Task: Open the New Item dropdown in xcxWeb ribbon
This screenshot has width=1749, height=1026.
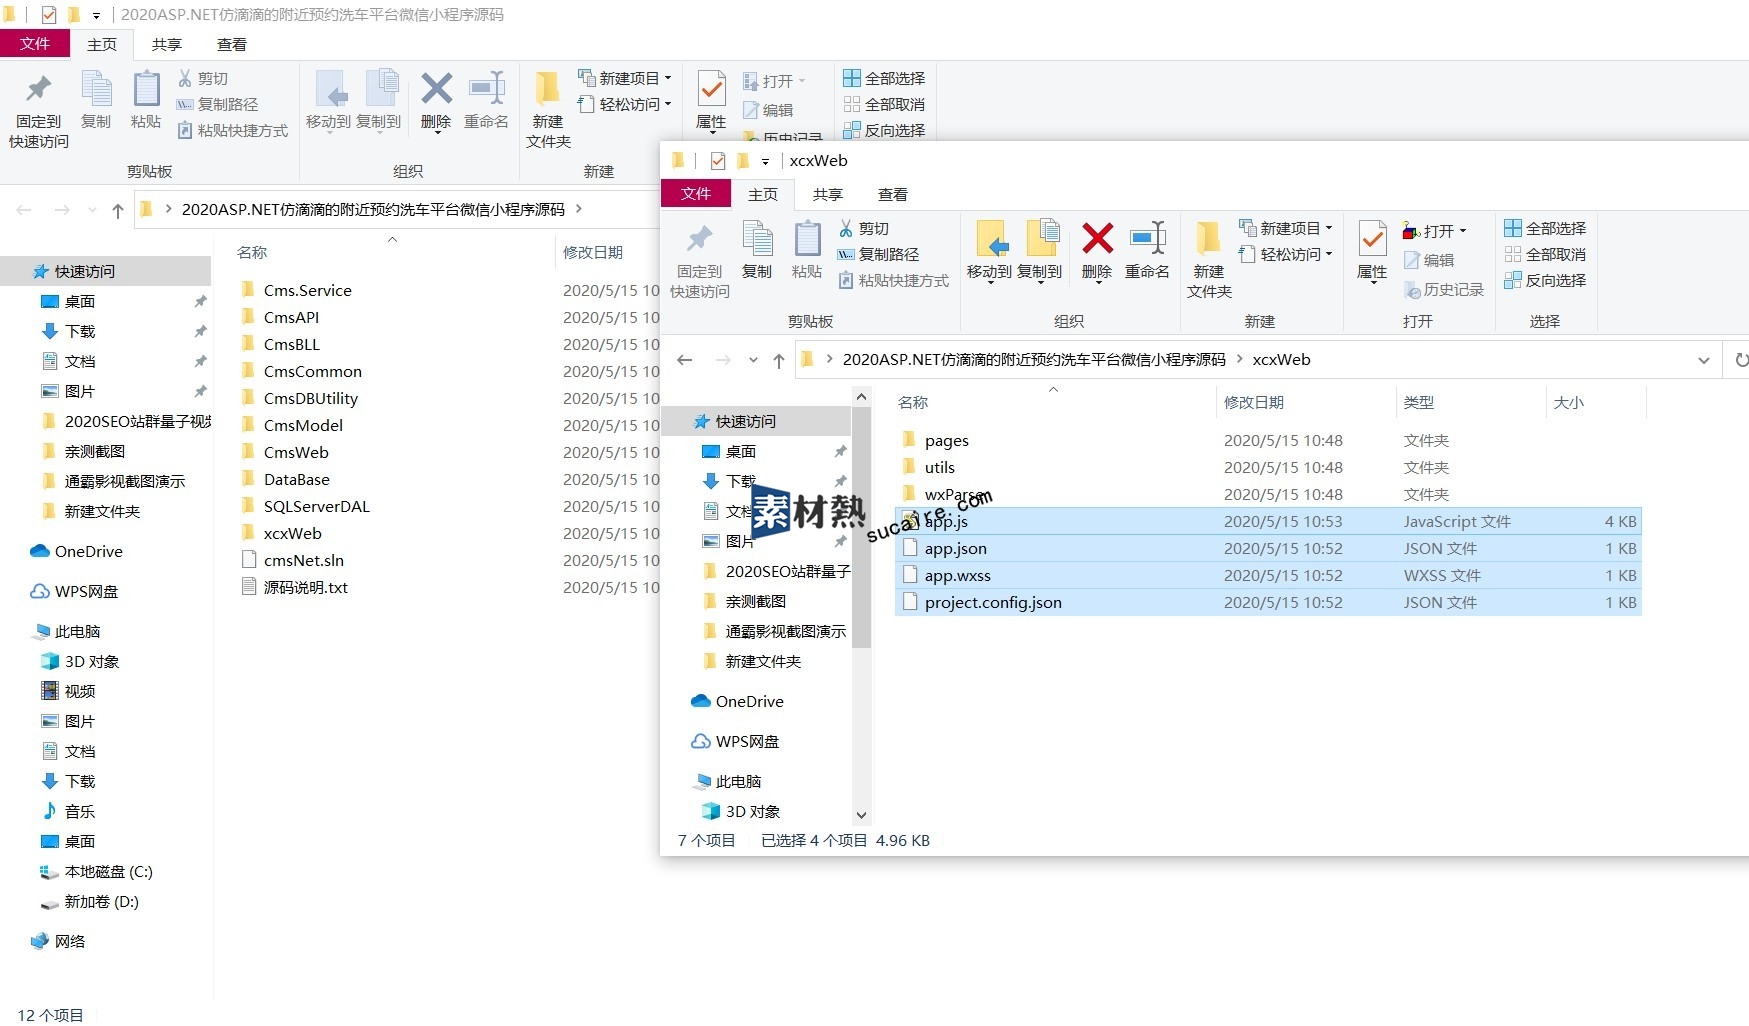Action: click(1286, 228)
